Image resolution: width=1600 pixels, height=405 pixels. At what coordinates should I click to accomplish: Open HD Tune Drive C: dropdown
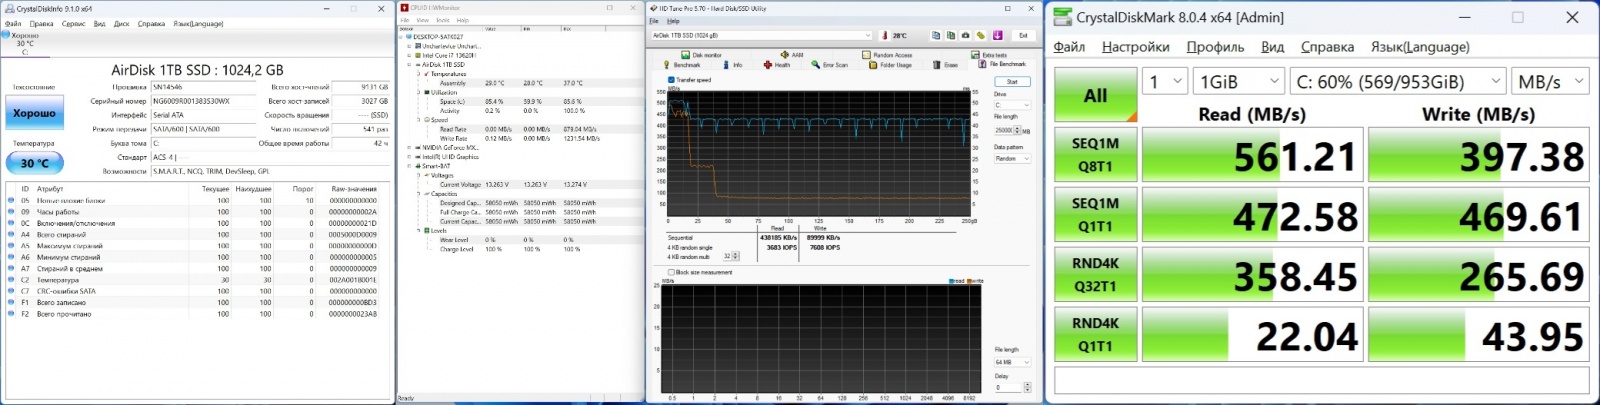tap(1012, 105)
